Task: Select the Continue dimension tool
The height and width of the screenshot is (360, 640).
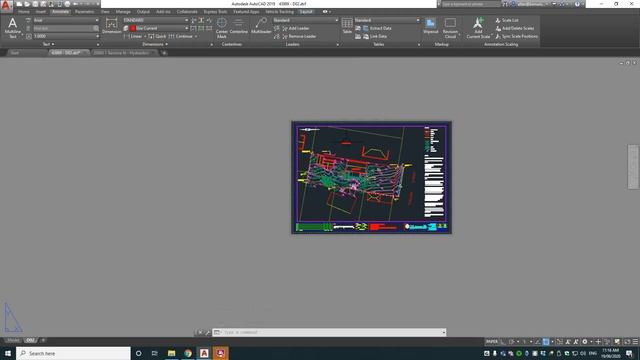Action: pos(181,36)
